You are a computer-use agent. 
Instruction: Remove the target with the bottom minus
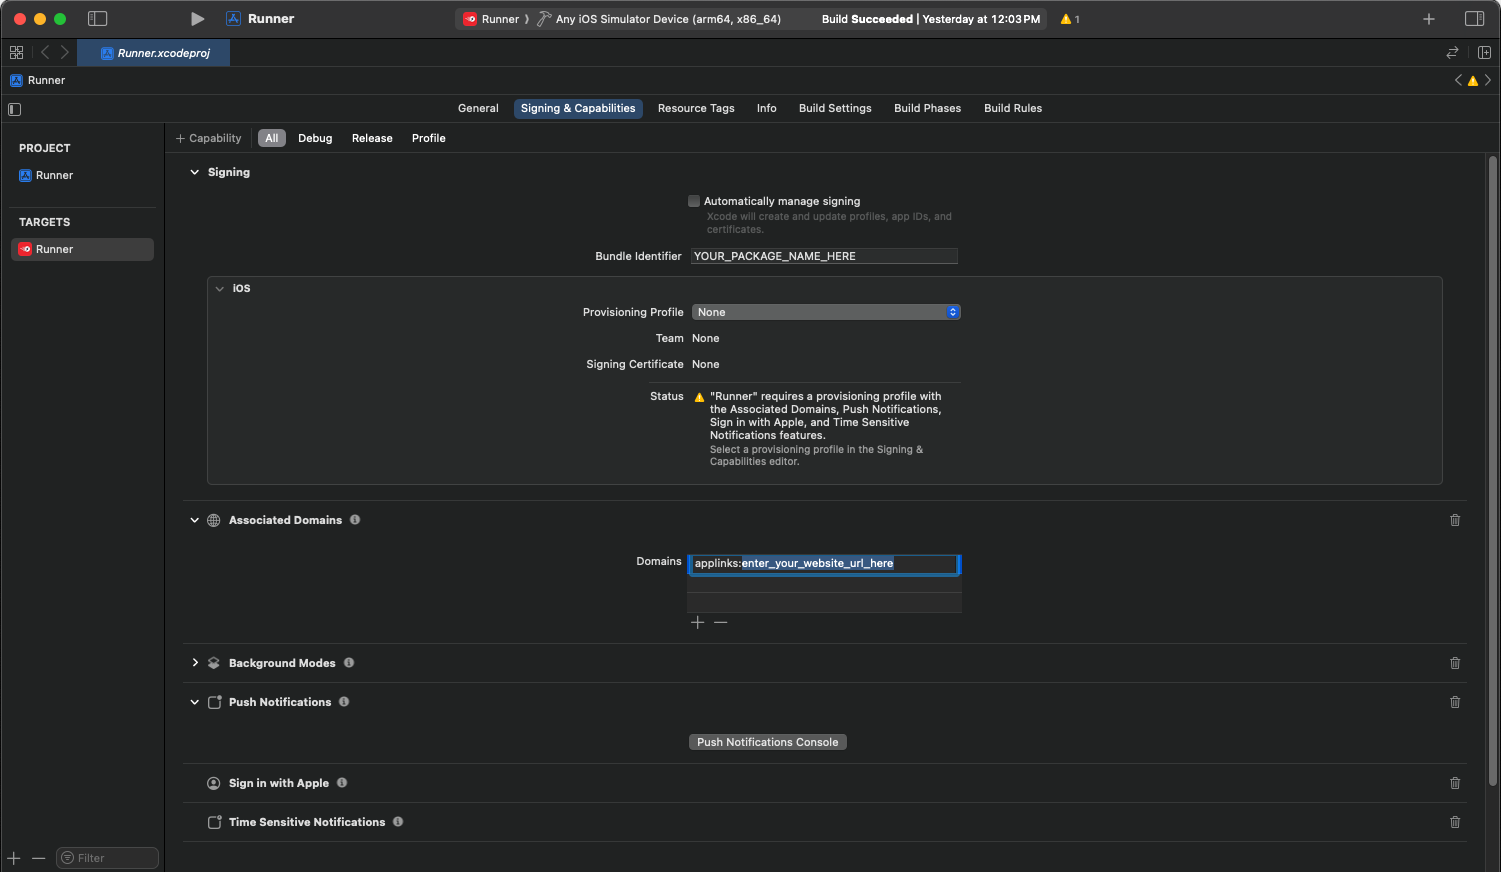[x=39, y=858]
